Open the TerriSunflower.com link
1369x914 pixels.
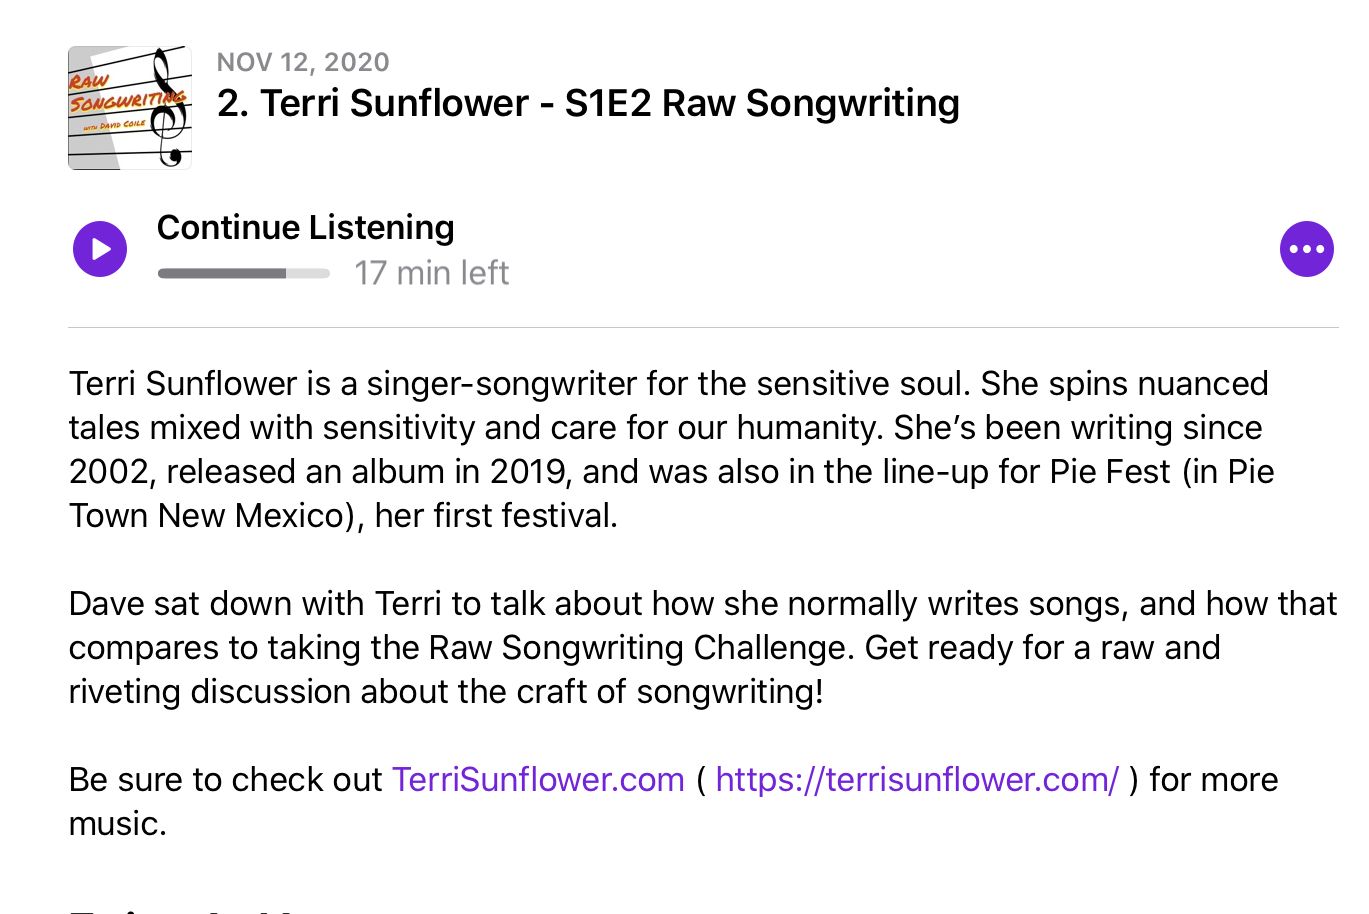(x=538, y=780)
